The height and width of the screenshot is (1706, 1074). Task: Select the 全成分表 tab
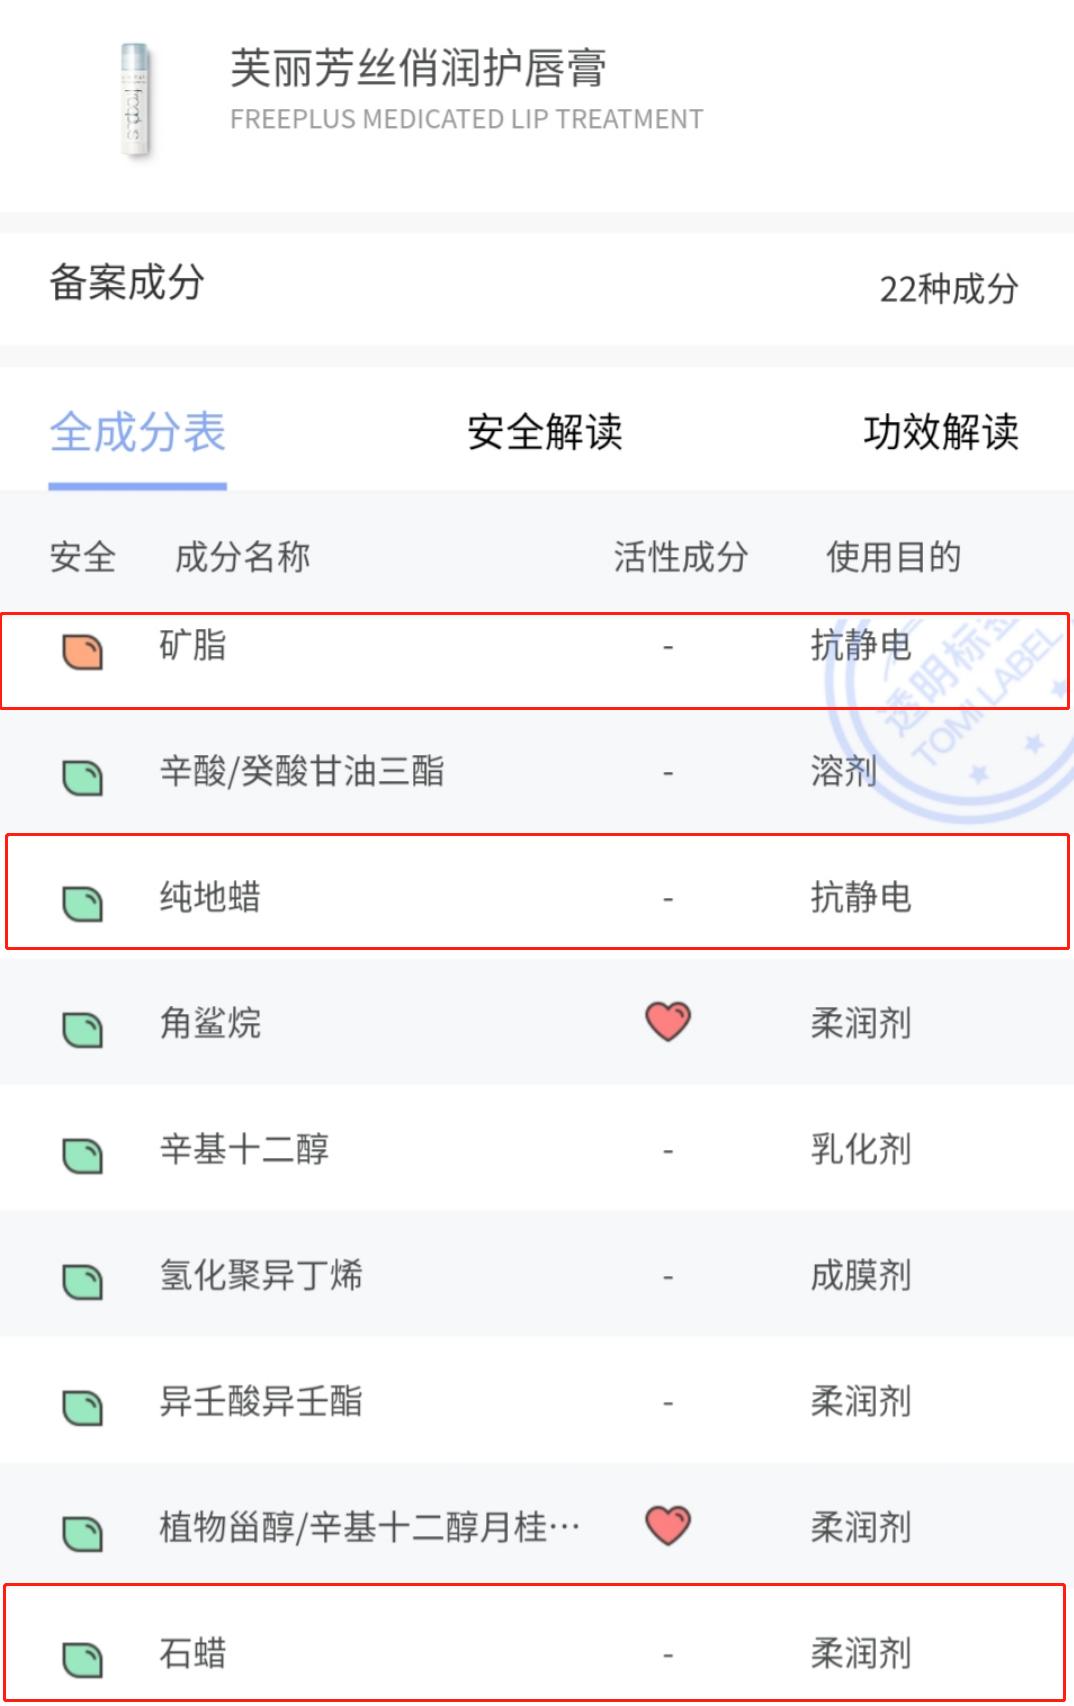click(139, 434)
